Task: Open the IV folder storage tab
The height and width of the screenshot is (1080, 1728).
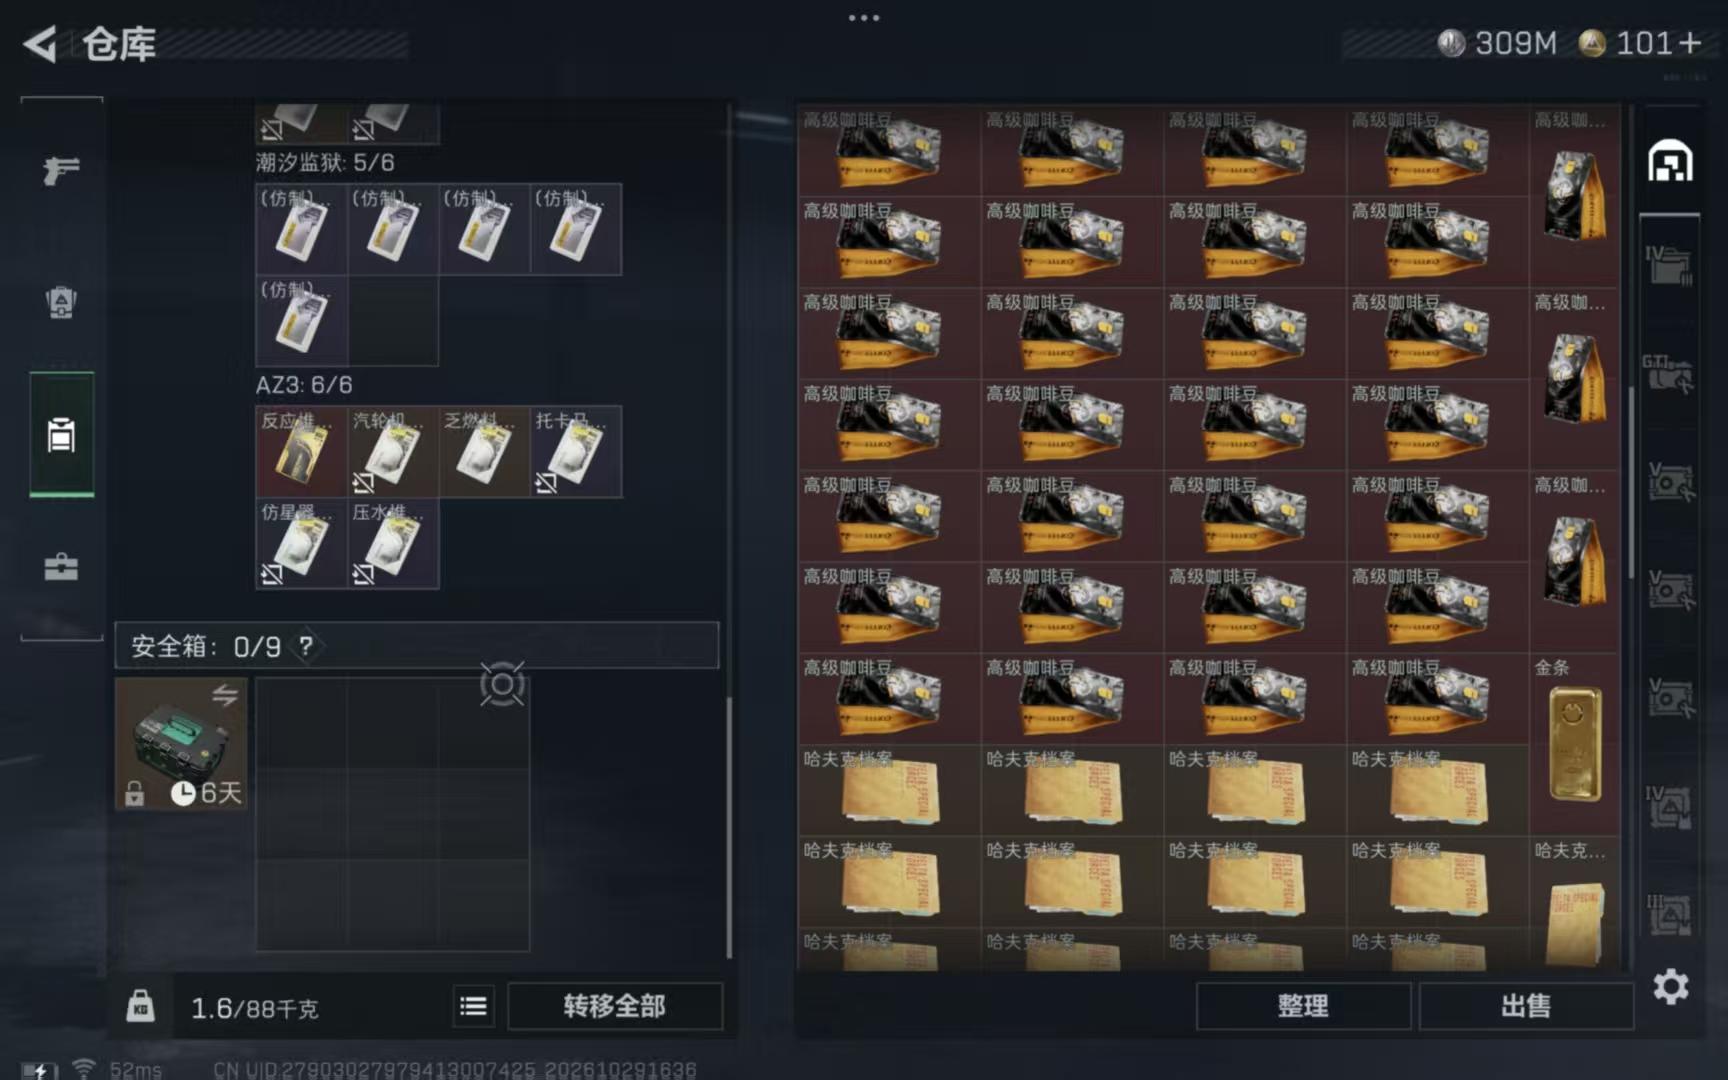Action: [x=1669, y=265]
